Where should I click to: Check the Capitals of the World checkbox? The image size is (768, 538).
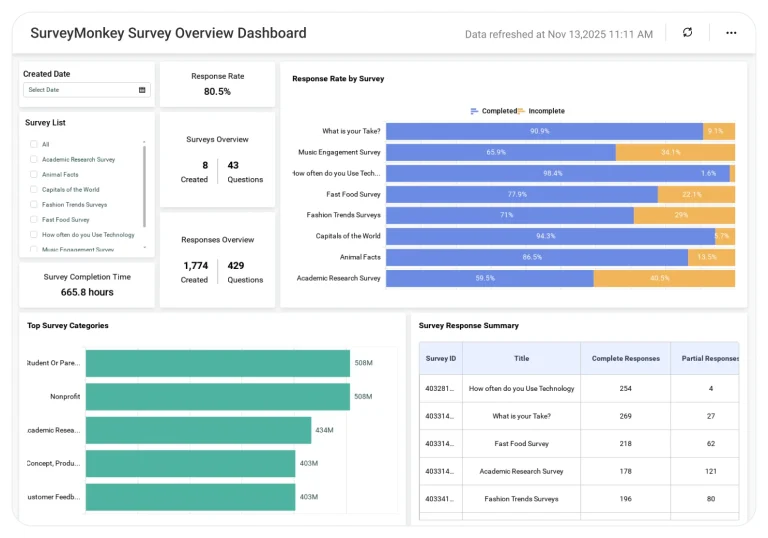[x=34, y=189]
